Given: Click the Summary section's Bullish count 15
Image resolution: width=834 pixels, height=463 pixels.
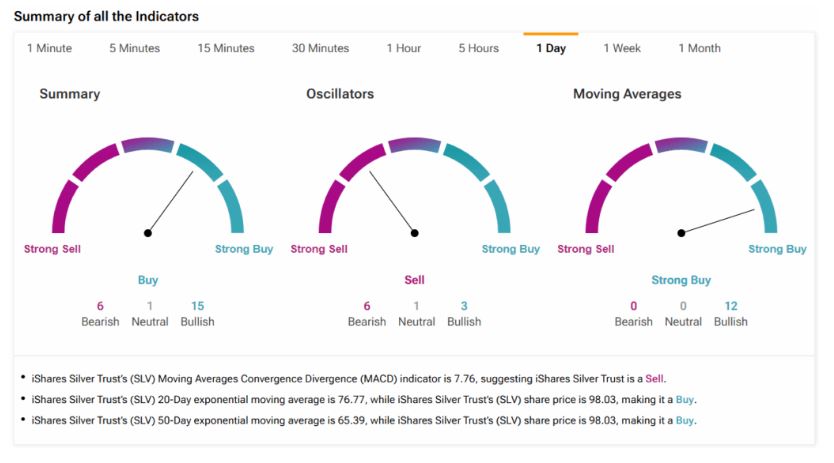Looking at the screenshot, I should click(197, 306).
